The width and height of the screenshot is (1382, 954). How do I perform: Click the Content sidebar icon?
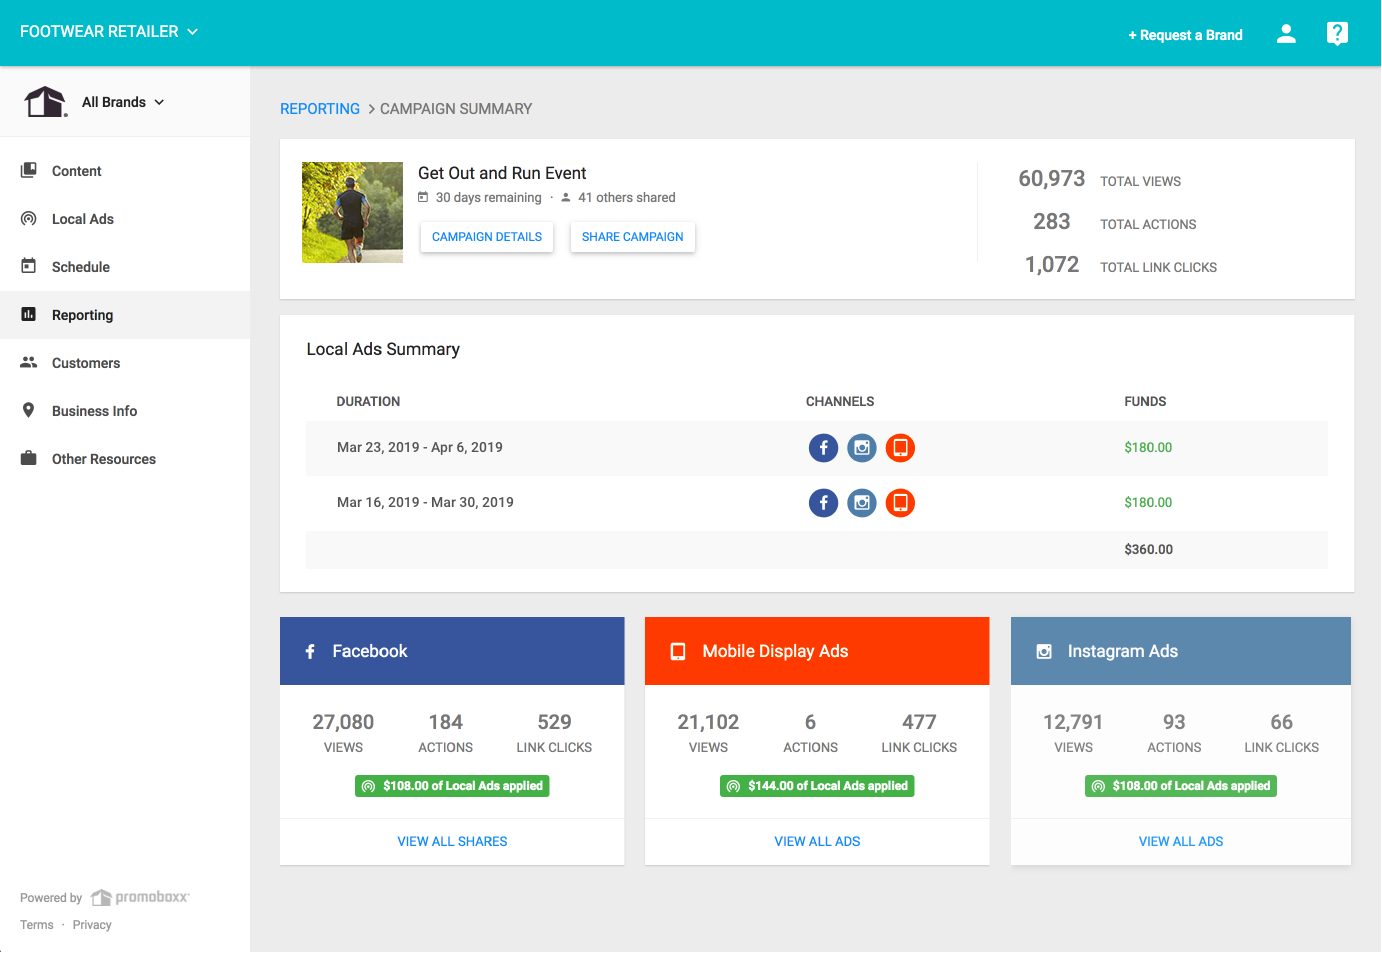point(29,171)
